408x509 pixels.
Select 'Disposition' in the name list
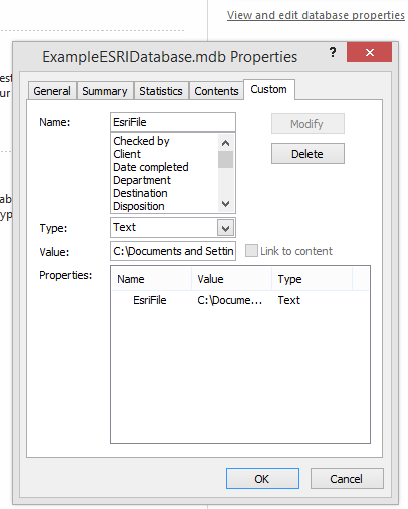coord(139,206)
